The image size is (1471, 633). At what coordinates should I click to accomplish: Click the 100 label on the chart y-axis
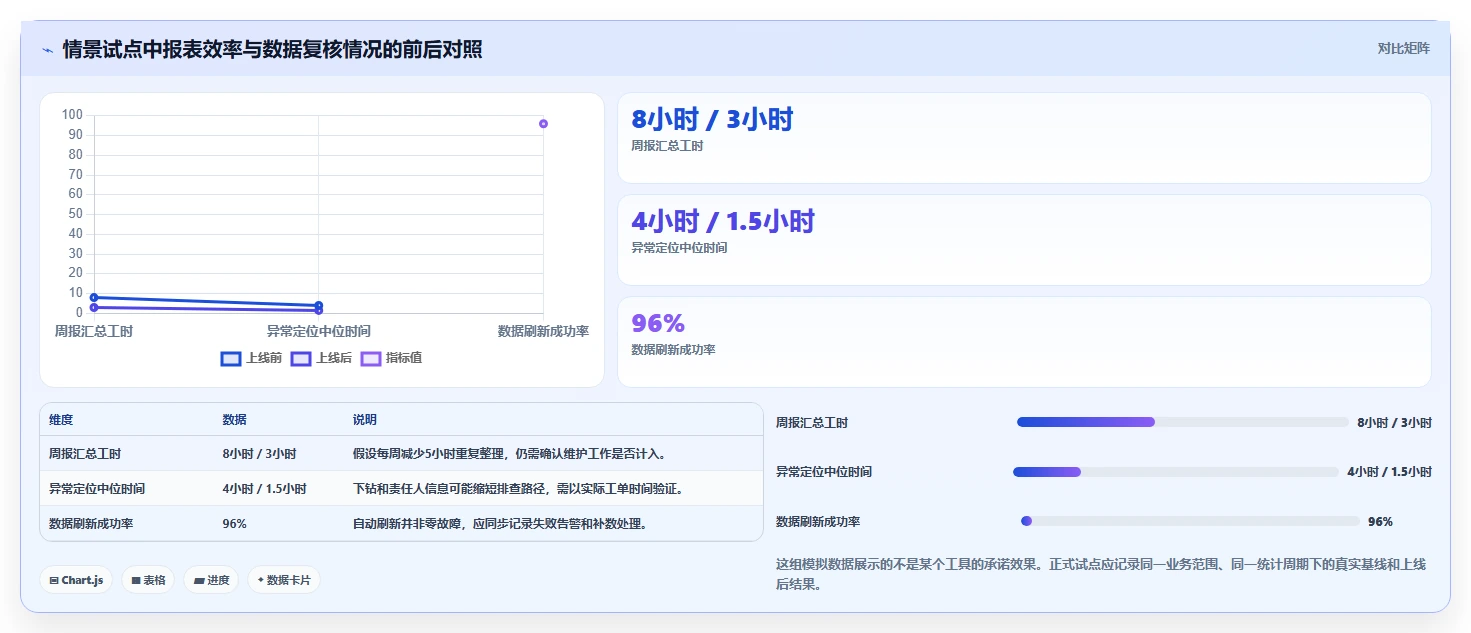click(72, 115)
